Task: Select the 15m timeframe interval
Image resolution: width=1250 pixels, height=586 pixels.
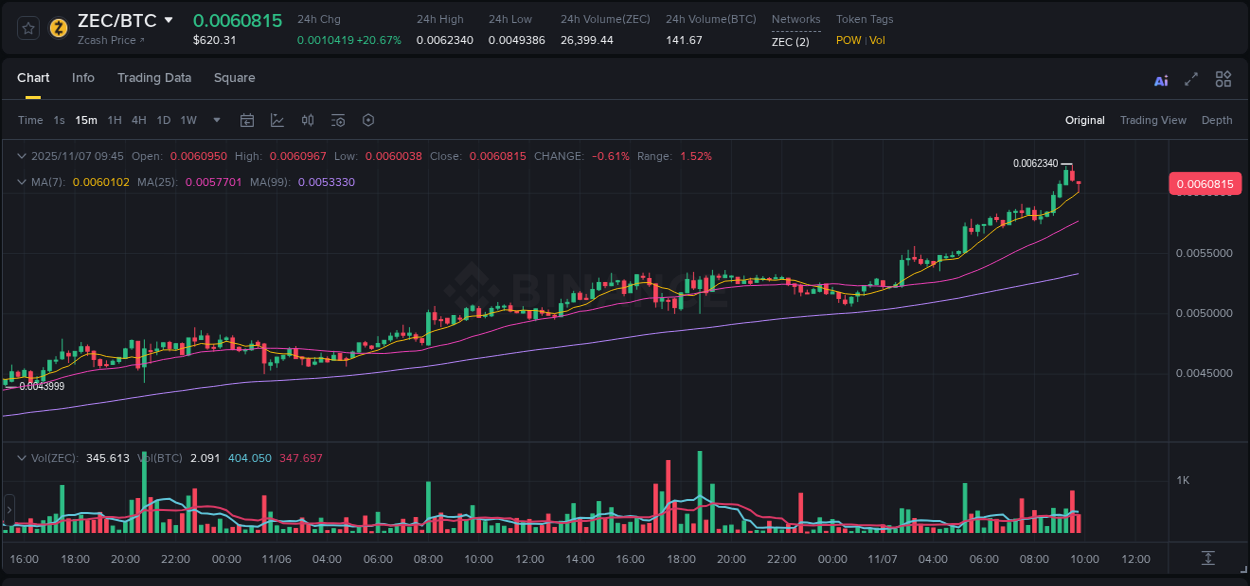Action: click(x=86, y=120)
